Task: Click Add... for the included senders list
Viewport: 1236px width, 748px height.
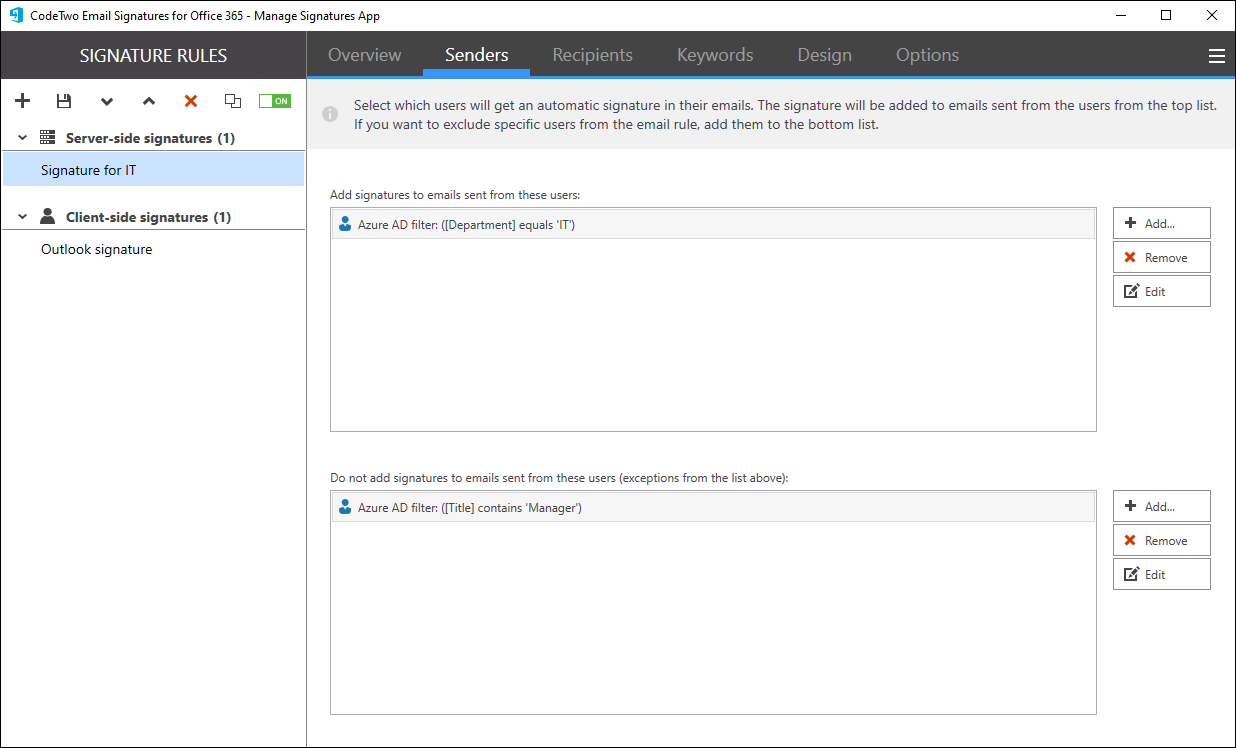Action: coord(1162,223)
